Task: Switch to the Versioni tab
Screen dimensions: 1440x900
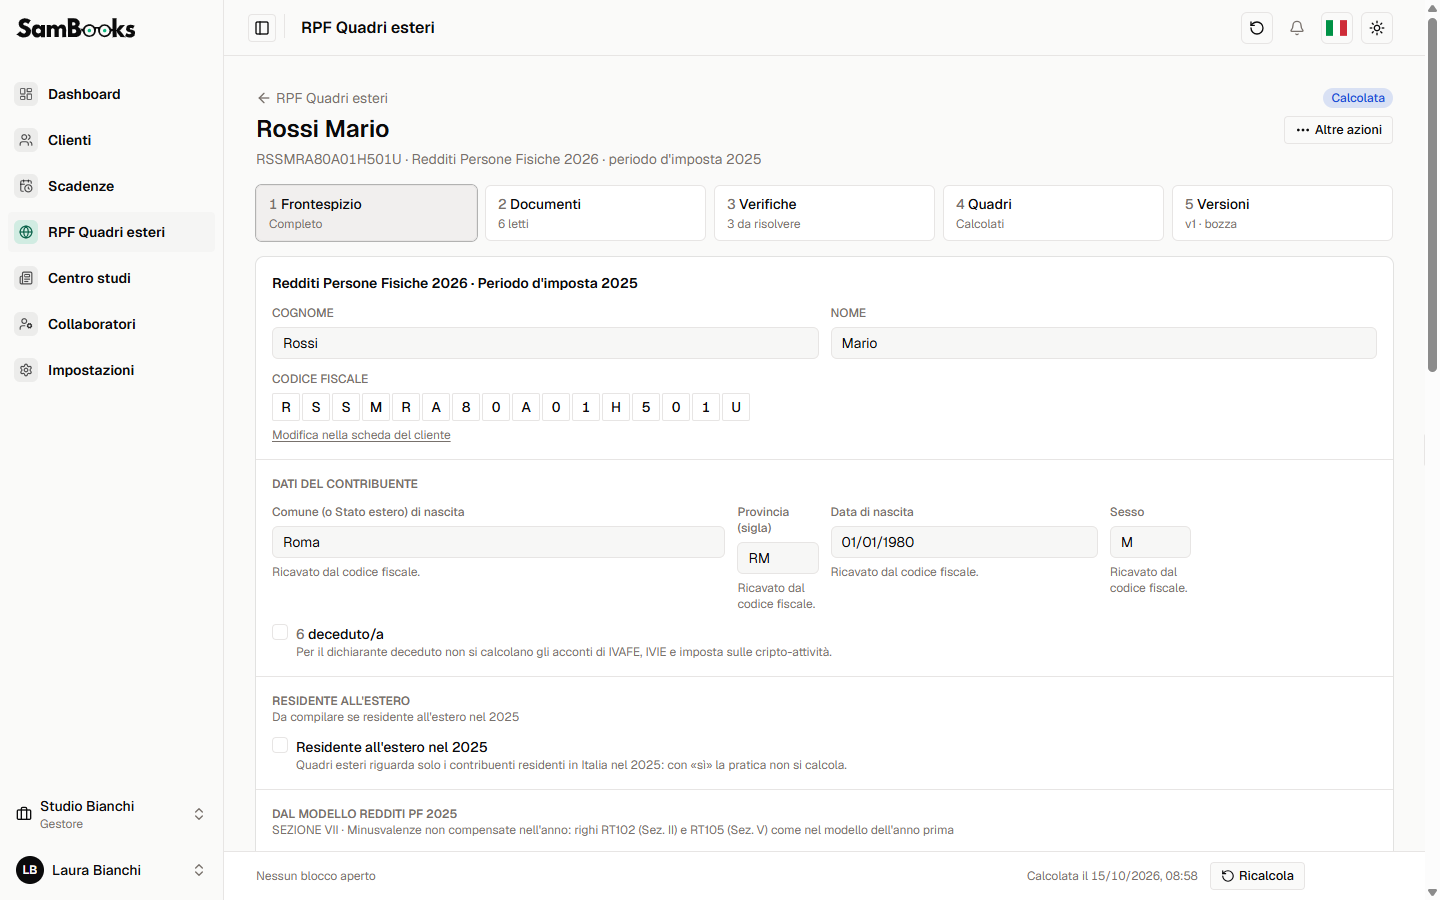Action: [x=1282, y=213]
